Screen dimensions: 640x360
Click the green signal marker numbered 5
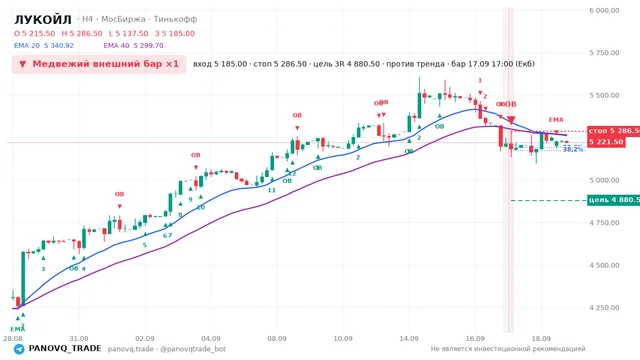[x=144, y=245]
